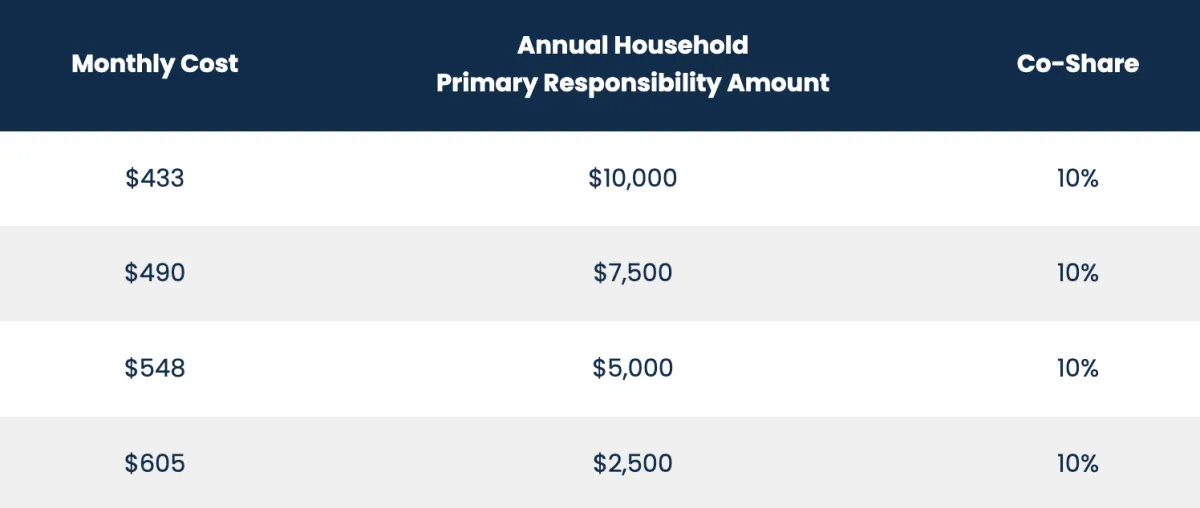Select the $605 monthly cost cell
1200x508 pixels.
[x=155, y=464]
